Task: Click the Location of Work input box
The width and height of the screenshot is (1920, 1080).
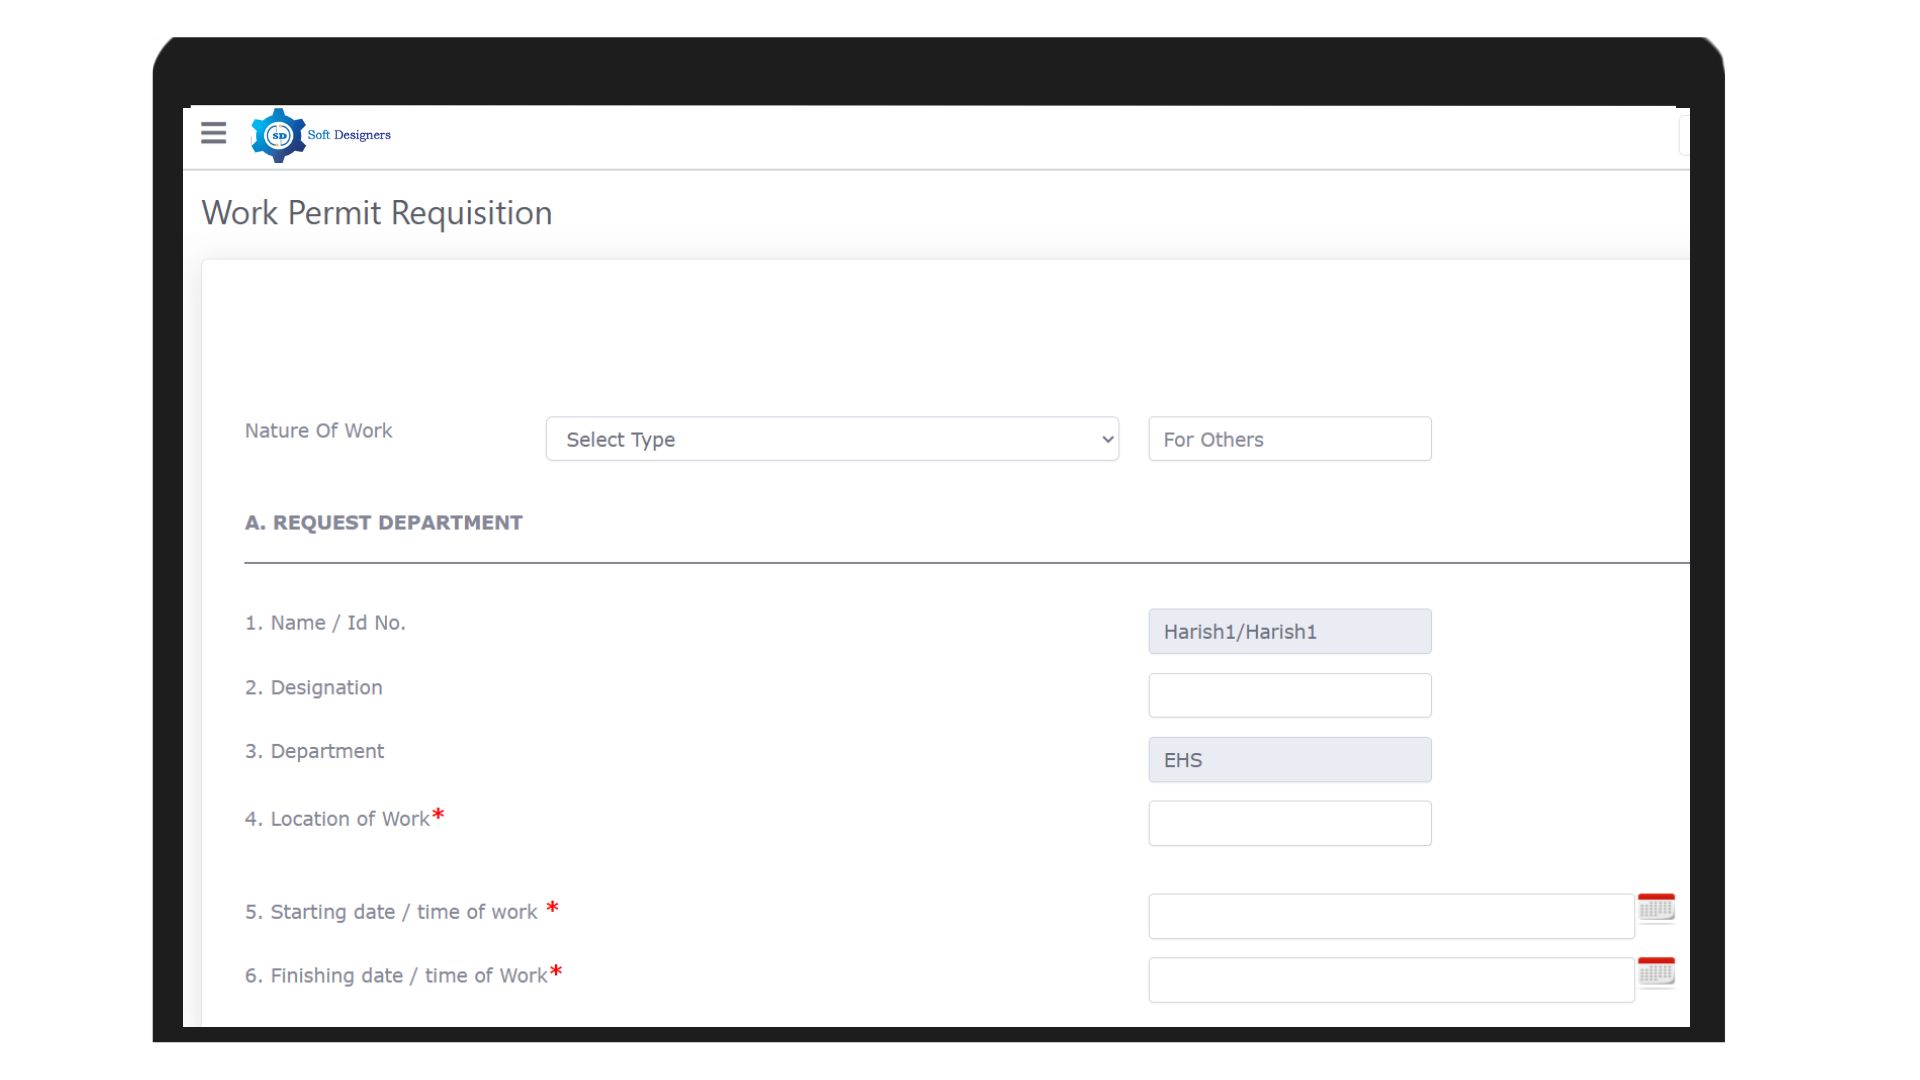Action: tap(1289, 823)
